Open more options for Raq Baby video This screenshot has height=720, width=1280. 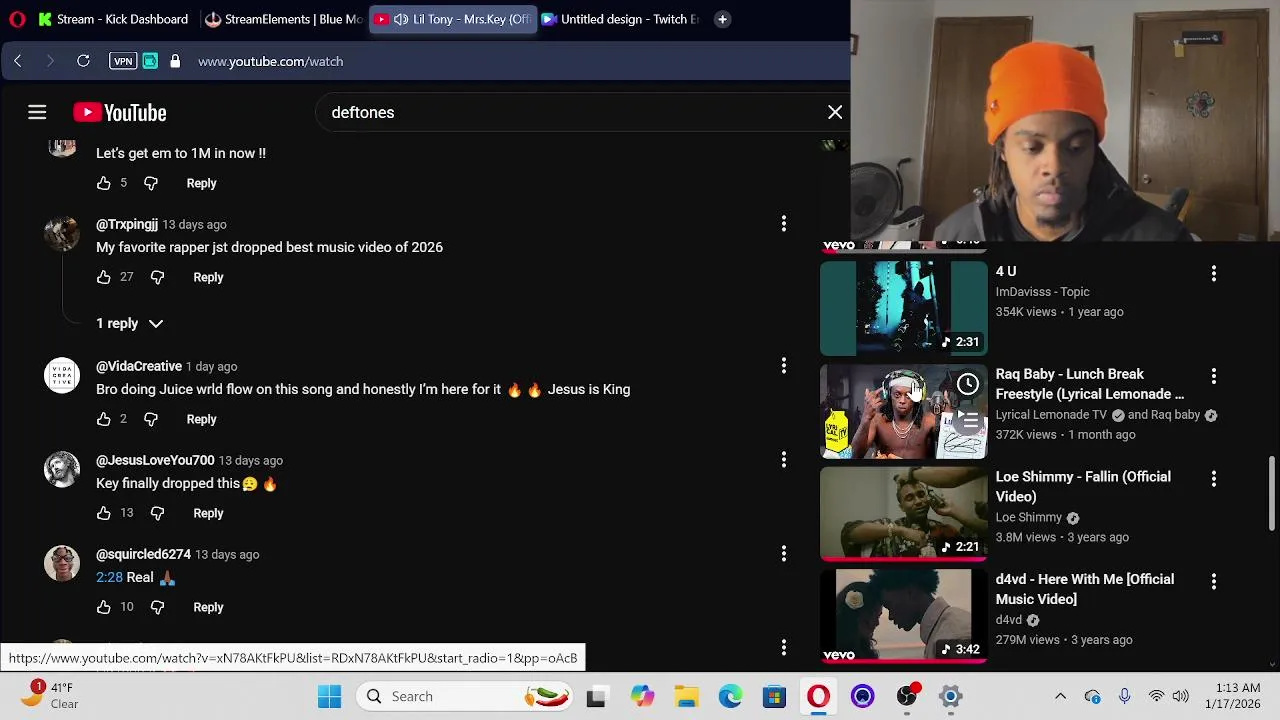pos(1214,376)
